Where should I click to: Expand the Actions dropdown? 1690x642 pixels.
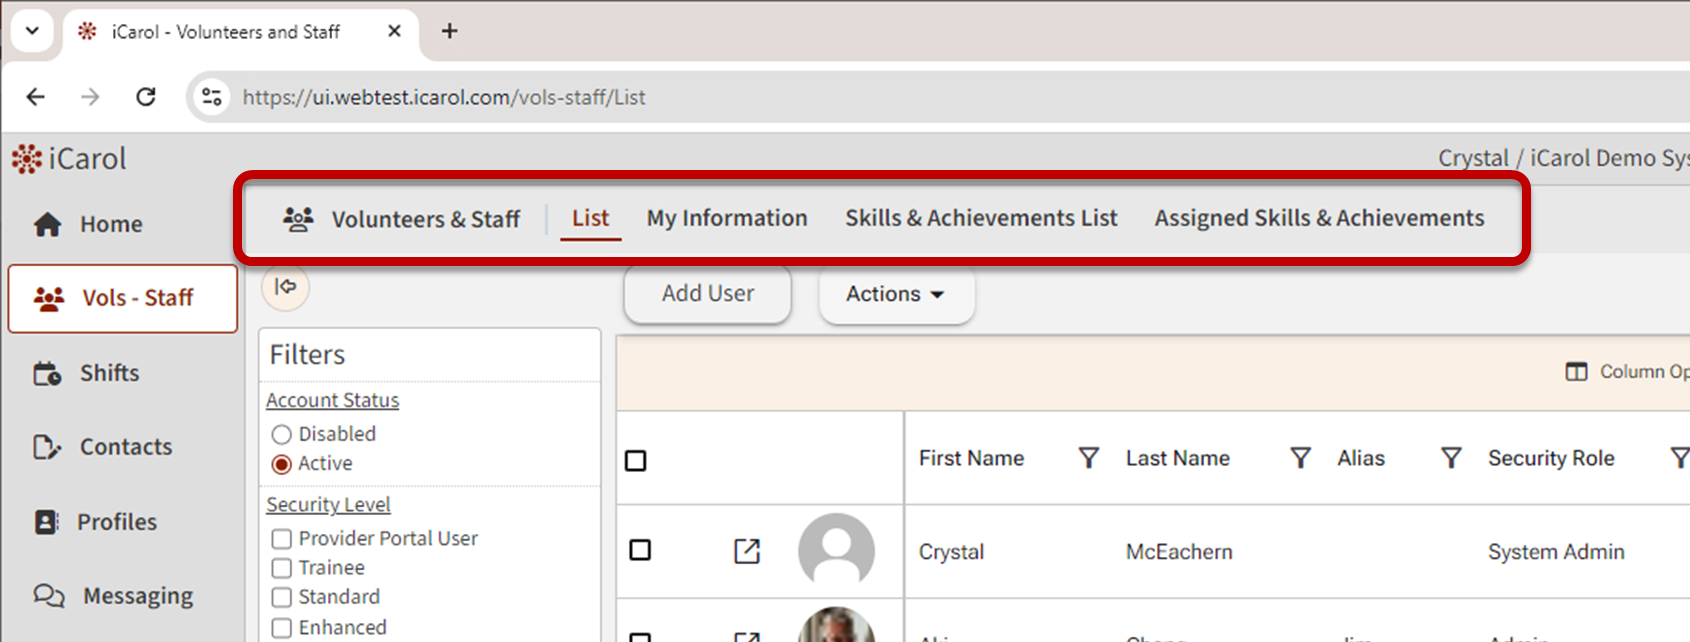pyautogui.click(x=895, y=294)
